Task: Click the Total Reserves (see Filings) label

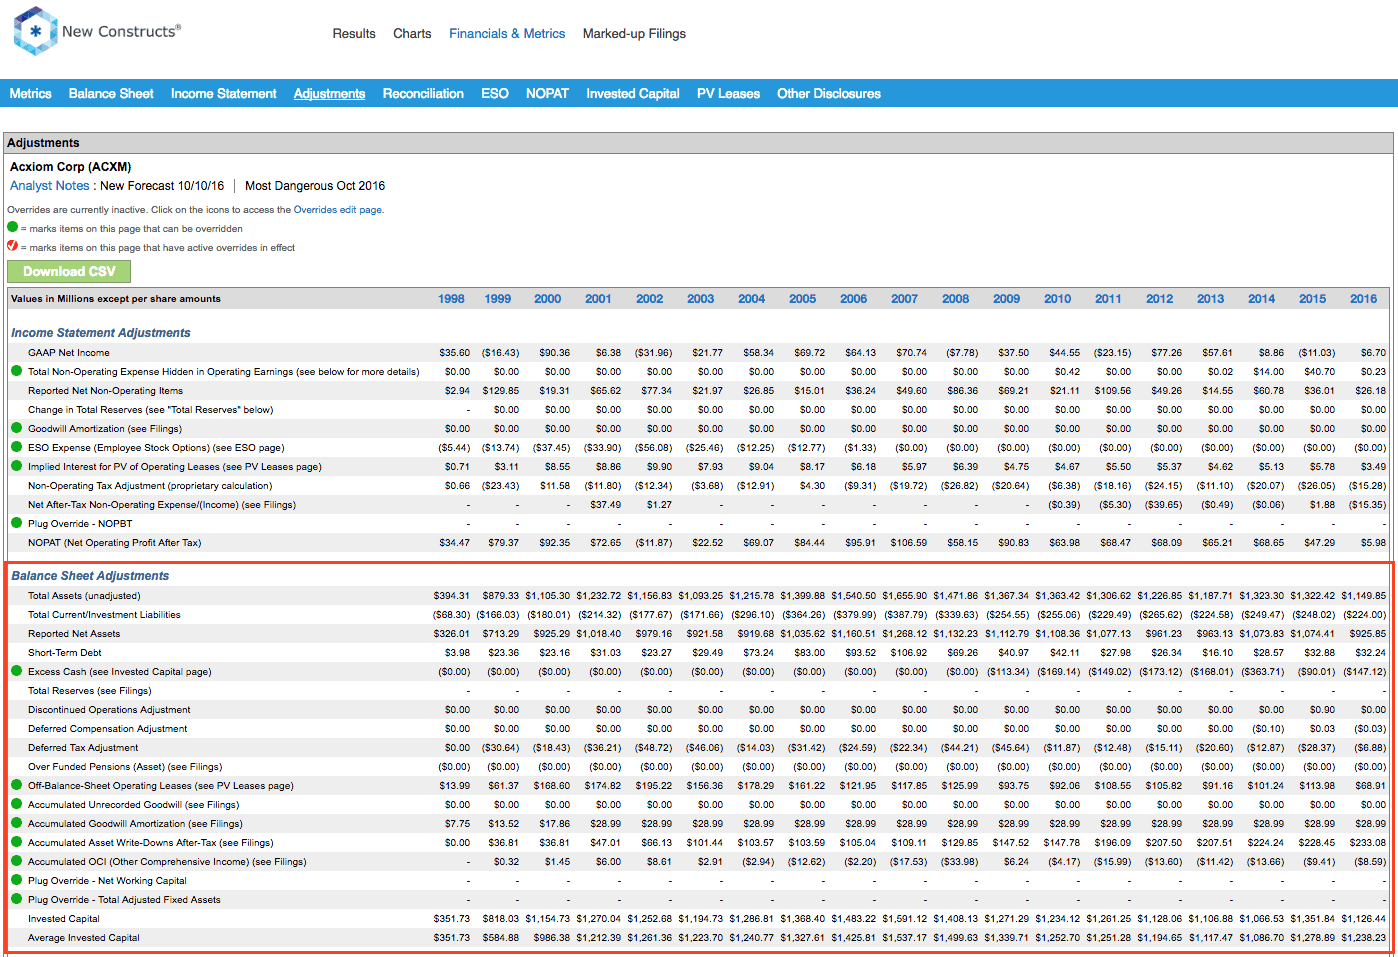Action: click(90, 691)
